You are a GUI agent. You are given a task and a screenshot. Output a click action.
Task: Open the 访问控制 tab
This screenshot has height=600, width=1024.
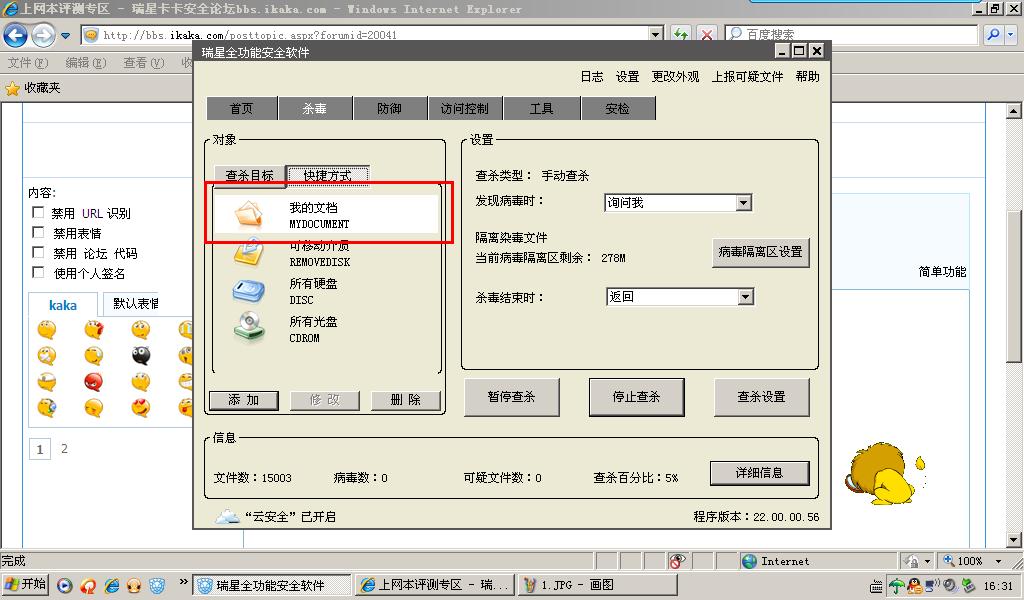pyautogui.click(x=465, y=108)
